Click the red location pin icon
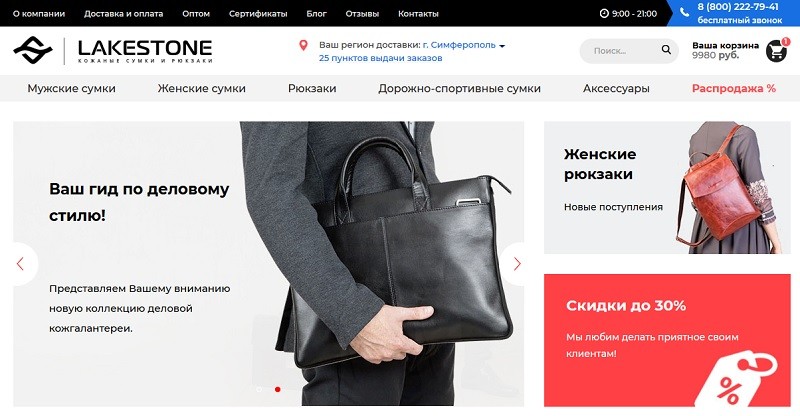The image size is (800, 416). [303, 45]
